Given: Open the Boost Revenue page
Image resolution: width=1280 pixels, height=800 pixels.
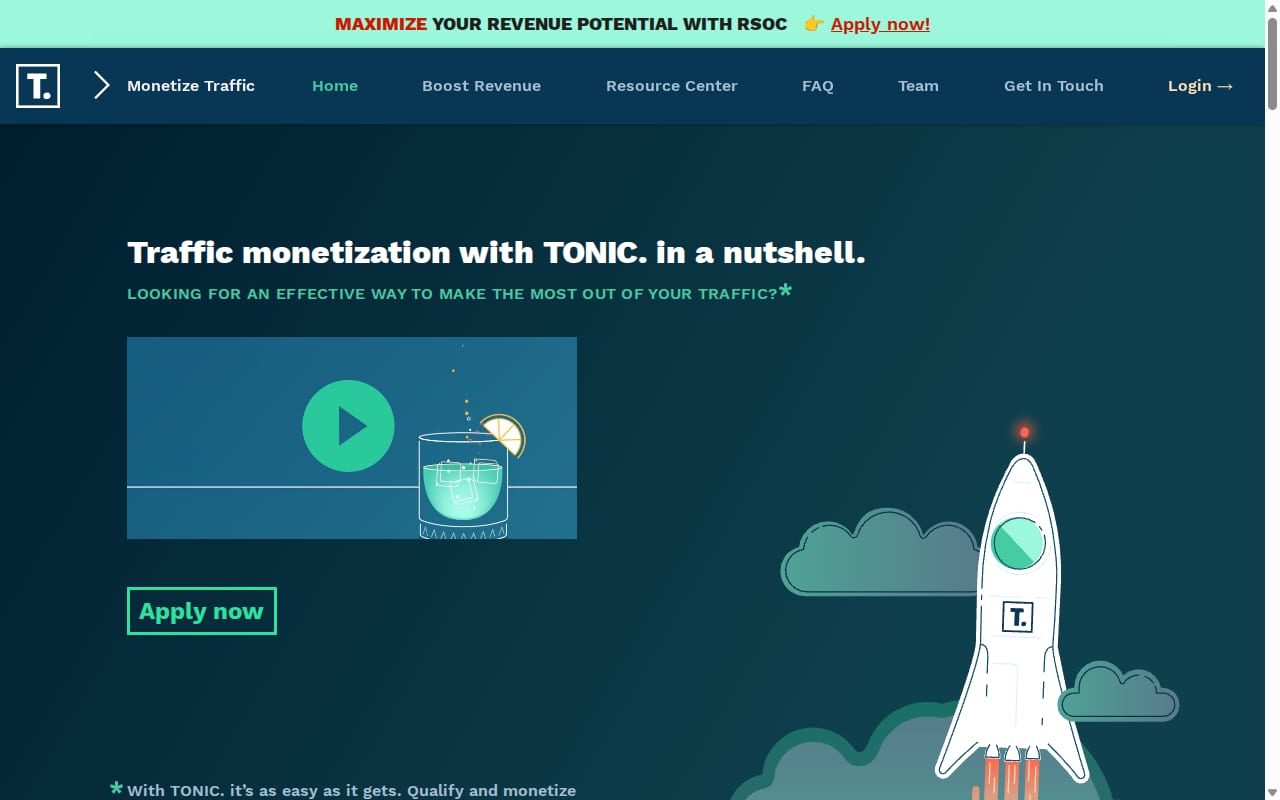Looking at the screenshot, I should click(x=481, y=86).
